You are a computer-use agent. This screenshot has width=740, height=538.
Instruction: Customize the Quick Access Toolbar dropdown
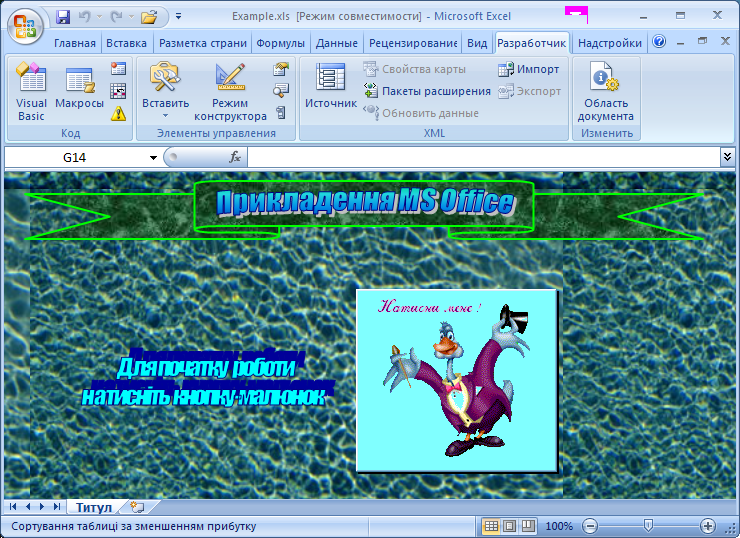[178, 17]
